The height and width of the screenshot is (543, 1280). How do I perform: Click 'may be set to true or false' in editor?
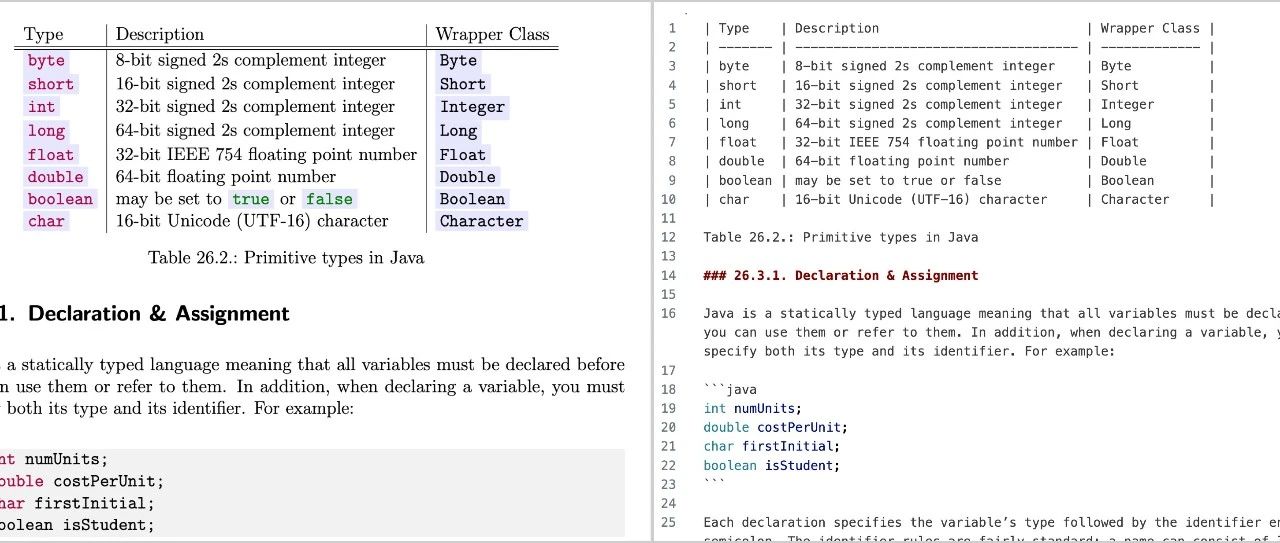click(898, 180)
